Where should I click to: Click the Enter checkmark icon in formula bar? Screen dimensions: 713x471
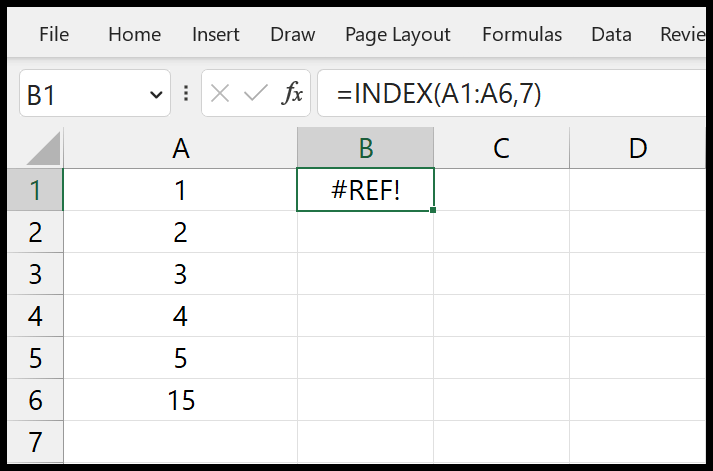click(256, 94)
